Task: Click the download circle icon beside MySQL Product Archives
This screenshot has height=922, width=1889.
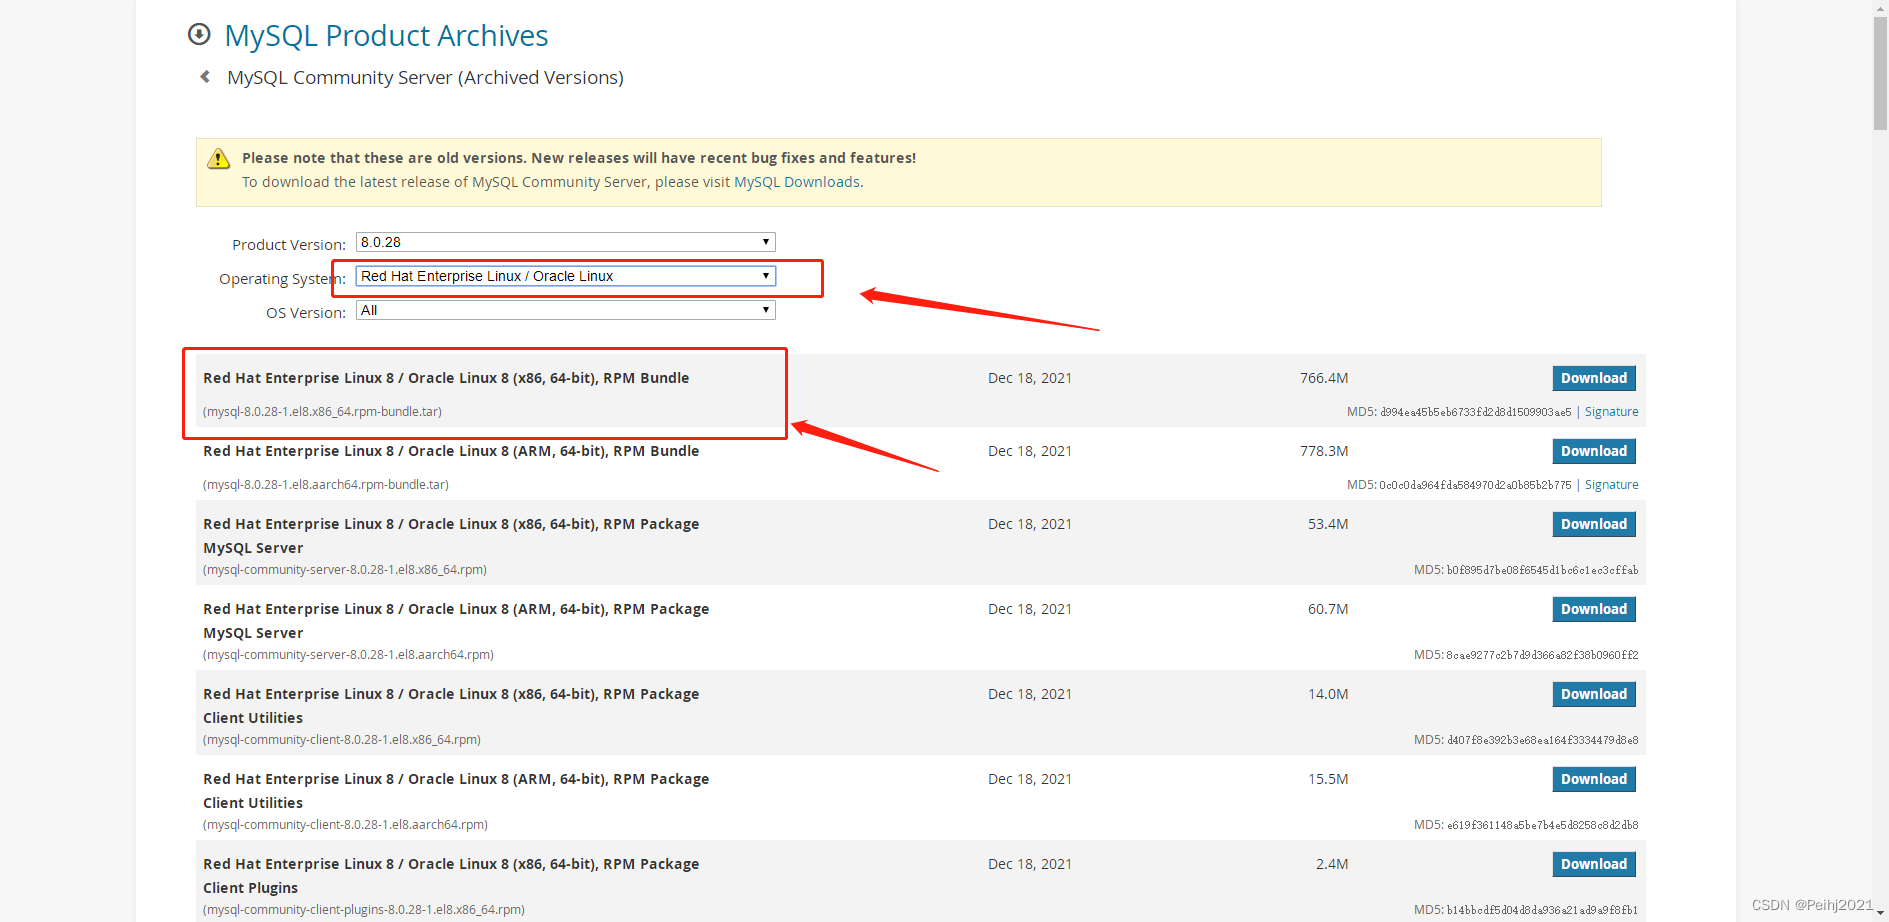Action: coord(199,35)
